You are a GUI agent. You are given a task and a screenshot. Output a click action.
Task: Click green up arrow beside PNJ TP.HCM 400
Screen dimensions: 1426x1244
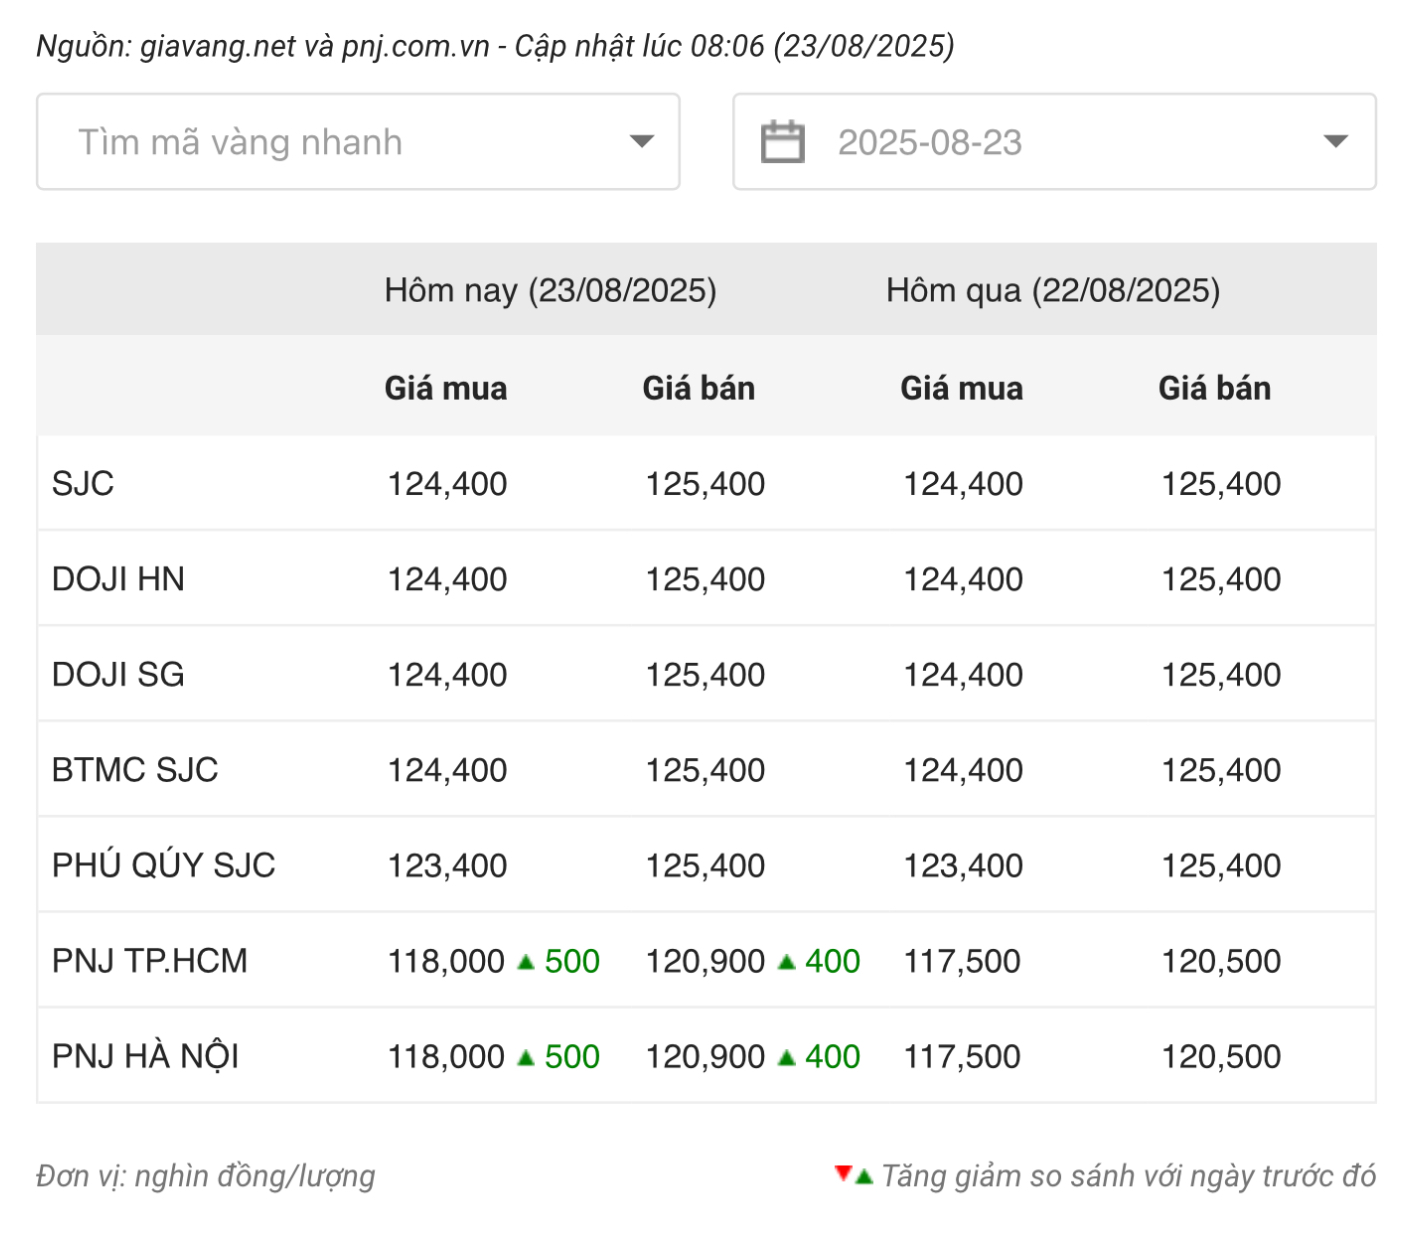tap(787, 962)
